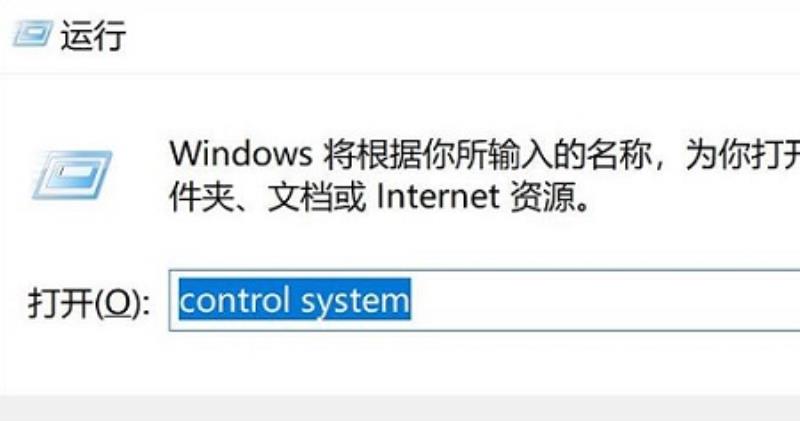800x421 pixels.
Task: Click the 将根据你所输入的名称 description text
Action: coord(488,154)
